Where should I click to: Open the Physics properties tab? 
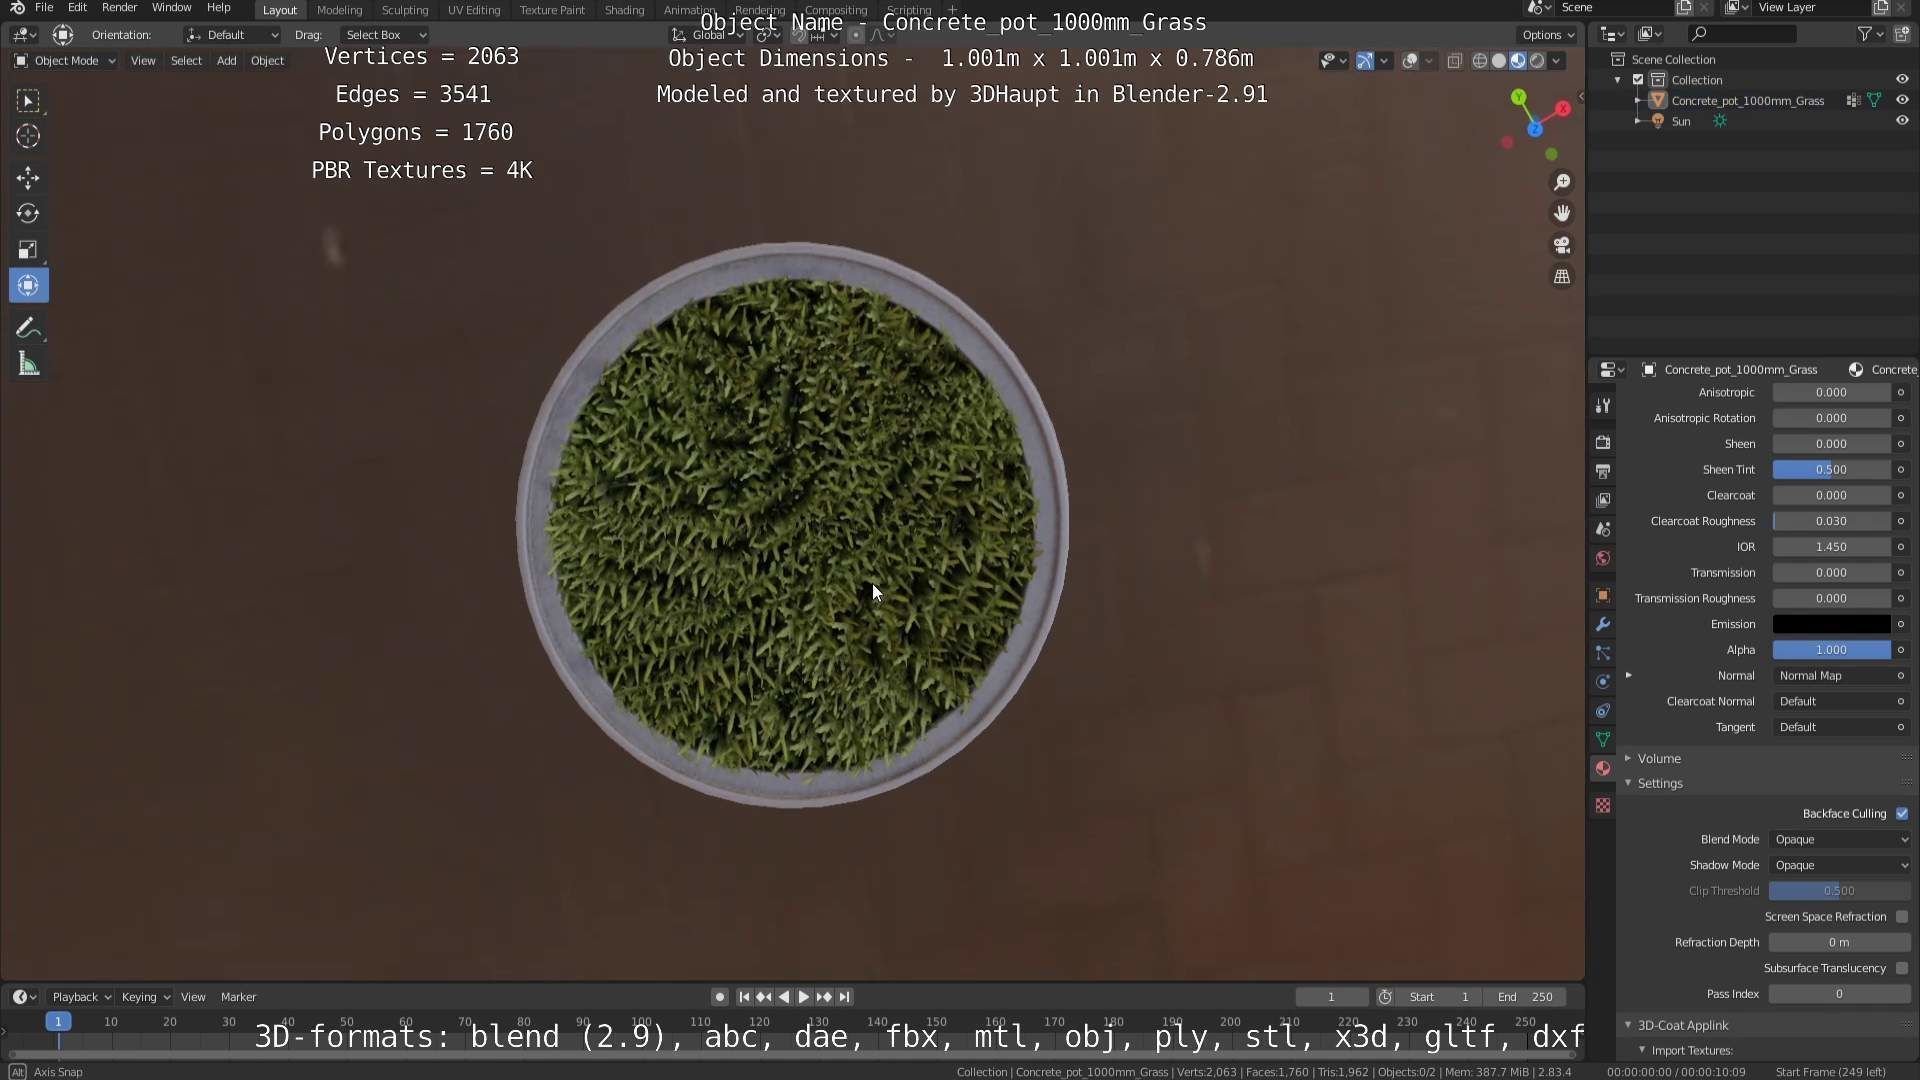point(1603,682)
